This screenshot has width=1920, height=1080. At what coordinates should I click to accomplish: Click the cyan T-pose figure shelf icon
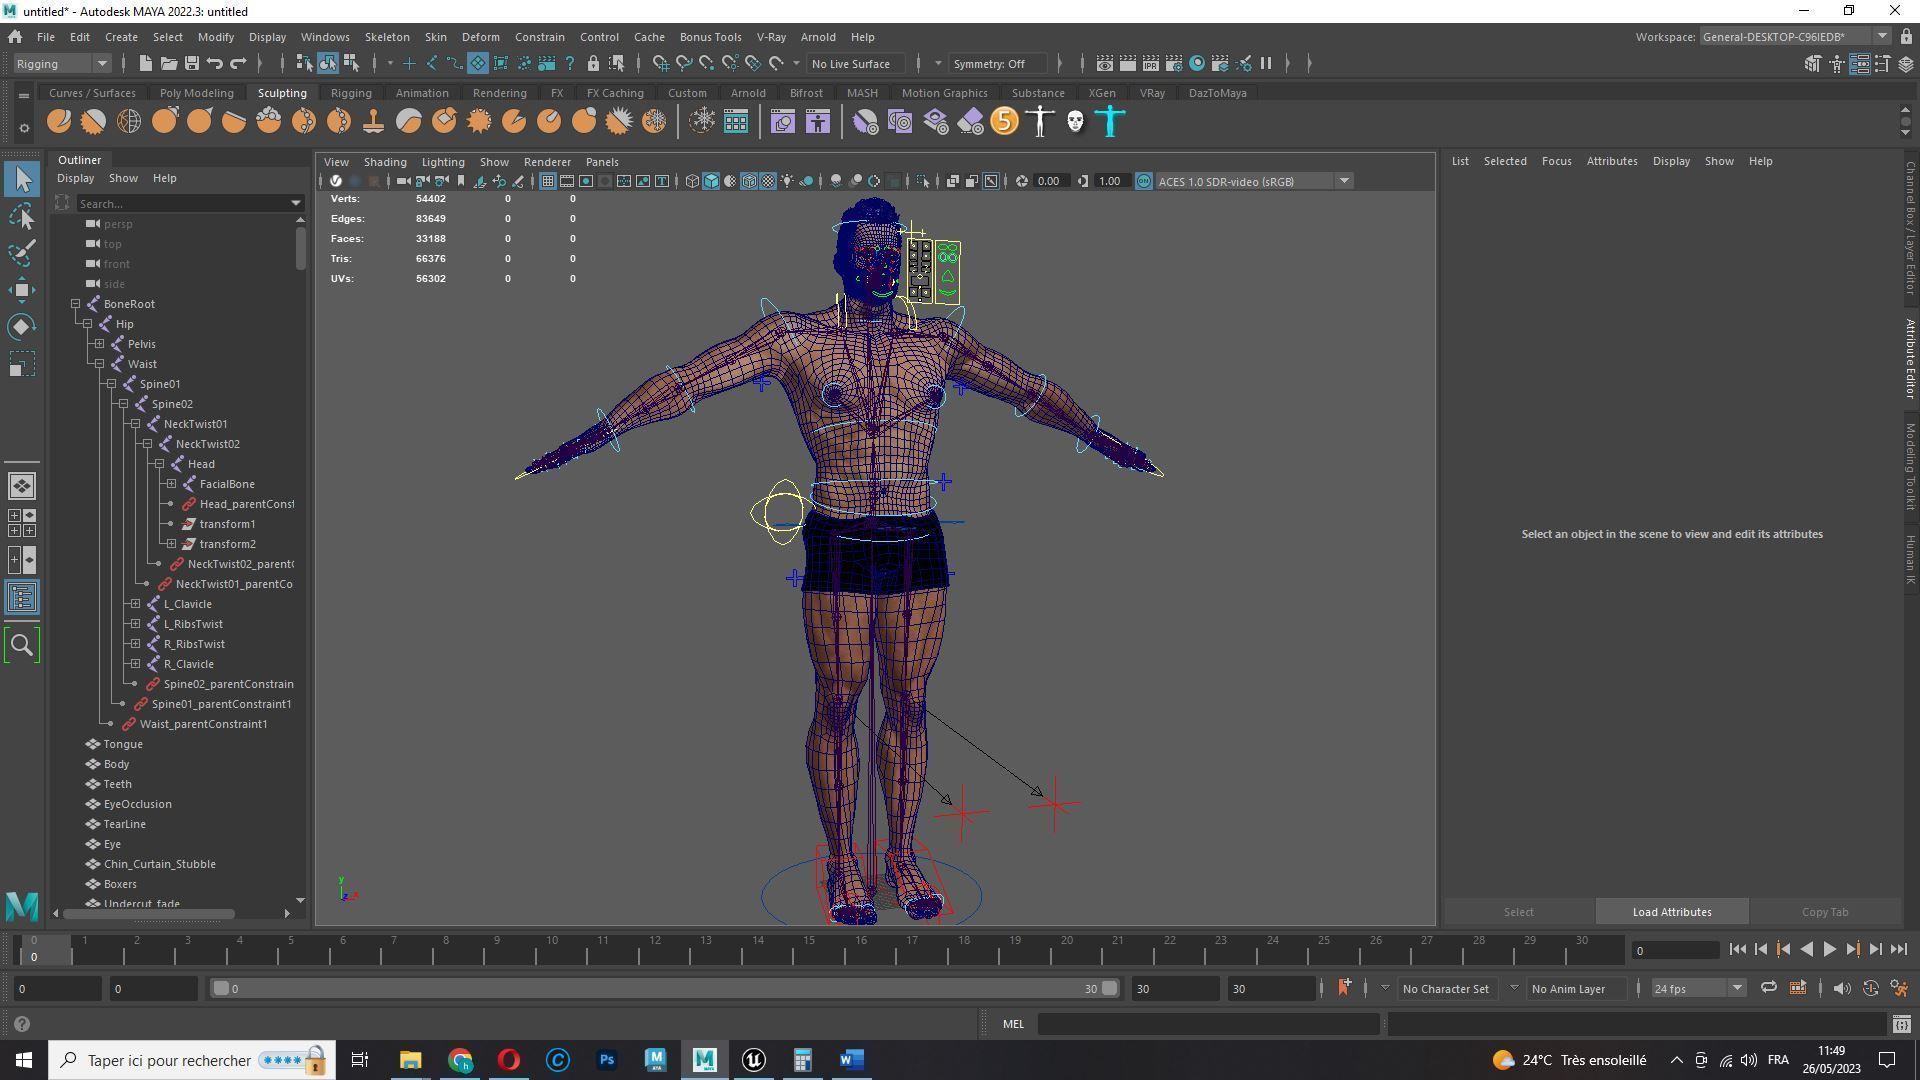click(x=1110, y=122)
